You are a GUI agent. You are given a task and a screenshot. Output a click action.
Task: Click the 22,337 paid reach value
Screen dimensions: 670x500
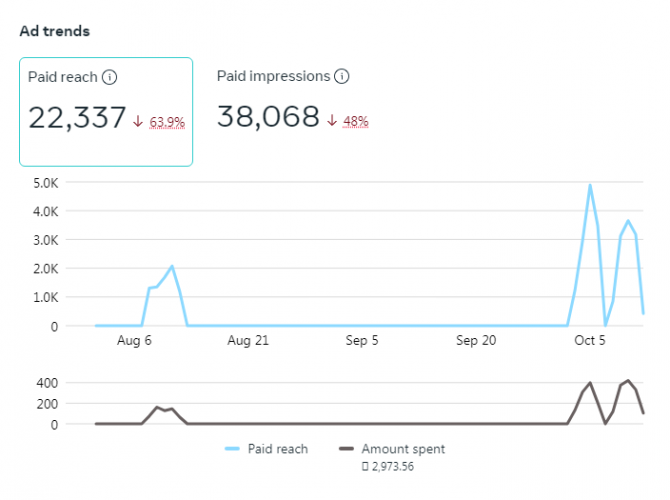tap(77, 118)
